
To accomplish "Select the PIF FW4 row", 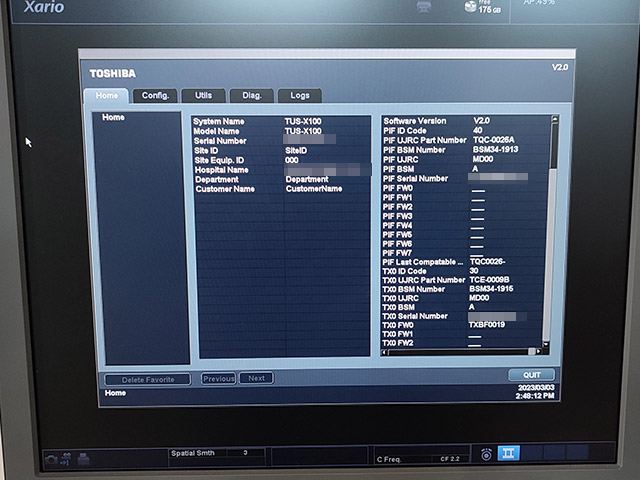I will pyautogui.click(x=464, y=225).
